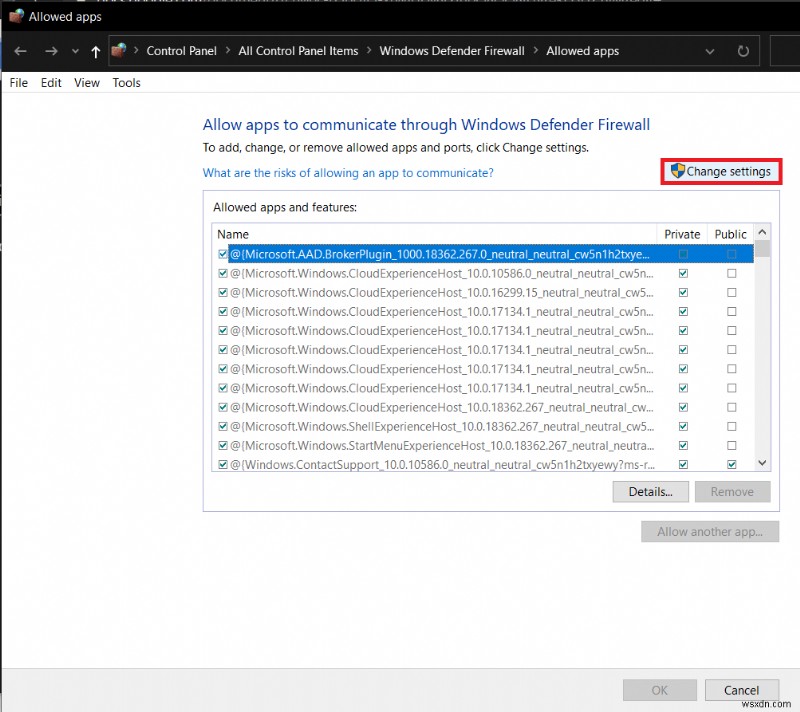Expand chevron after Control Panel breadcrumb
The width and height of the screenshot is (800, 712).
point(228,50)
